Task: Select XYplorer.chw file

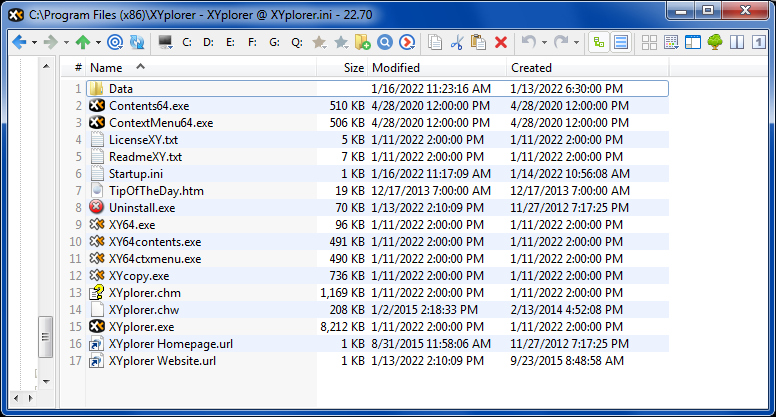Action: (x=144, y=310)
